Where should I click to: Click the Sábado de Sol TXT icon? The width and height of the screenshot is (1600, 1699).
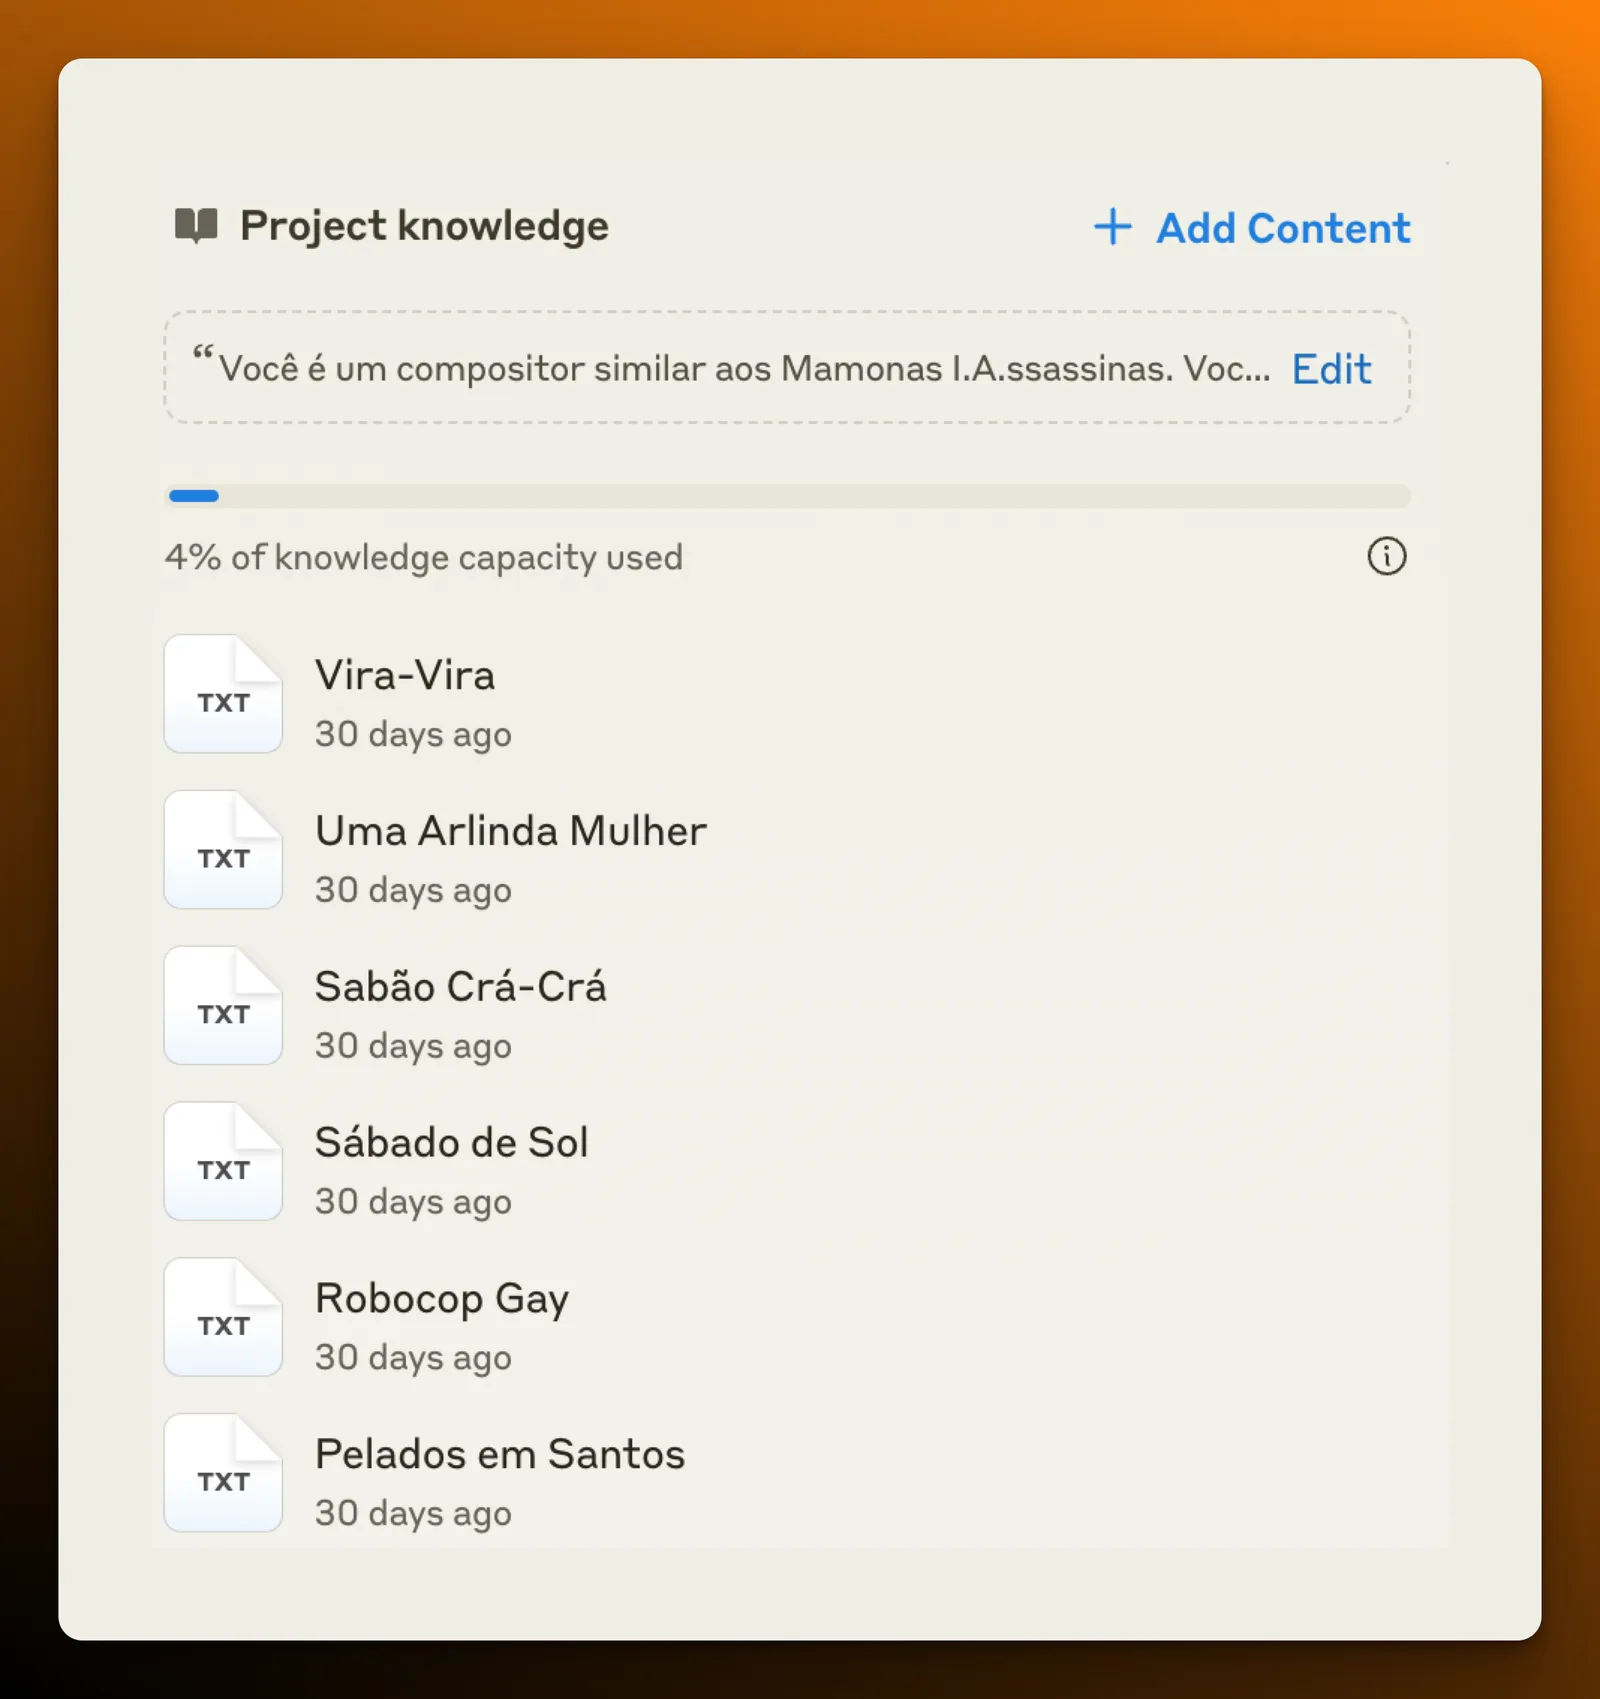(x=223, y=1162)
